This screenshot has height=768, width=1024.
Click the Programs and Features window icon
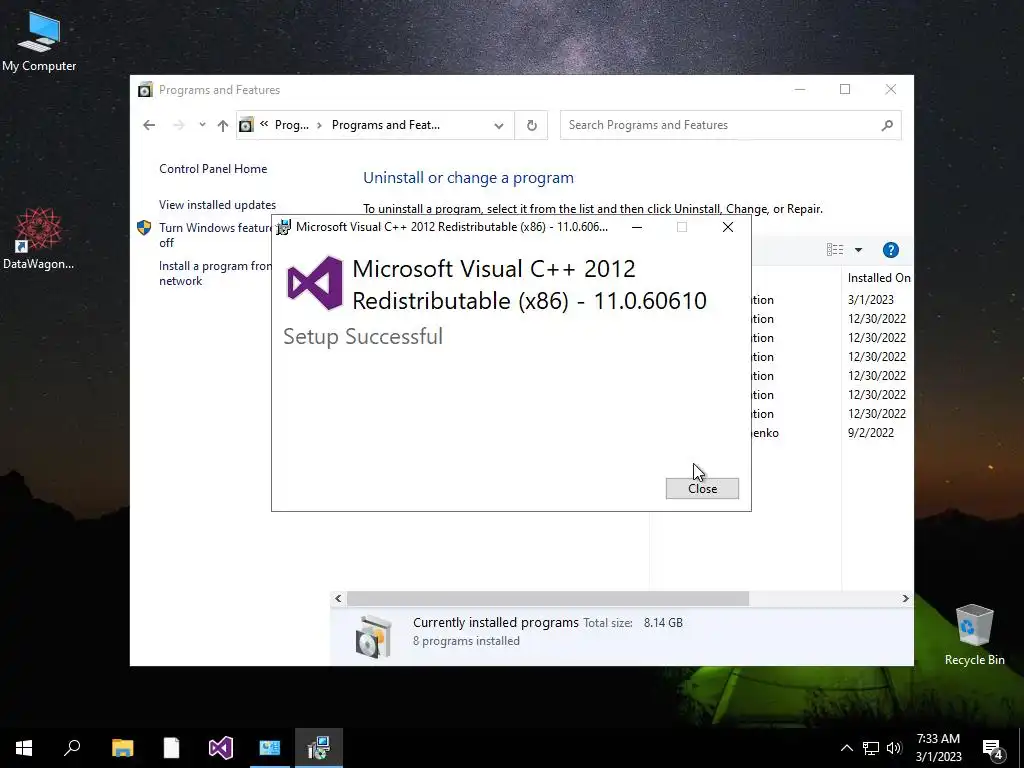[x=145, y=89]
